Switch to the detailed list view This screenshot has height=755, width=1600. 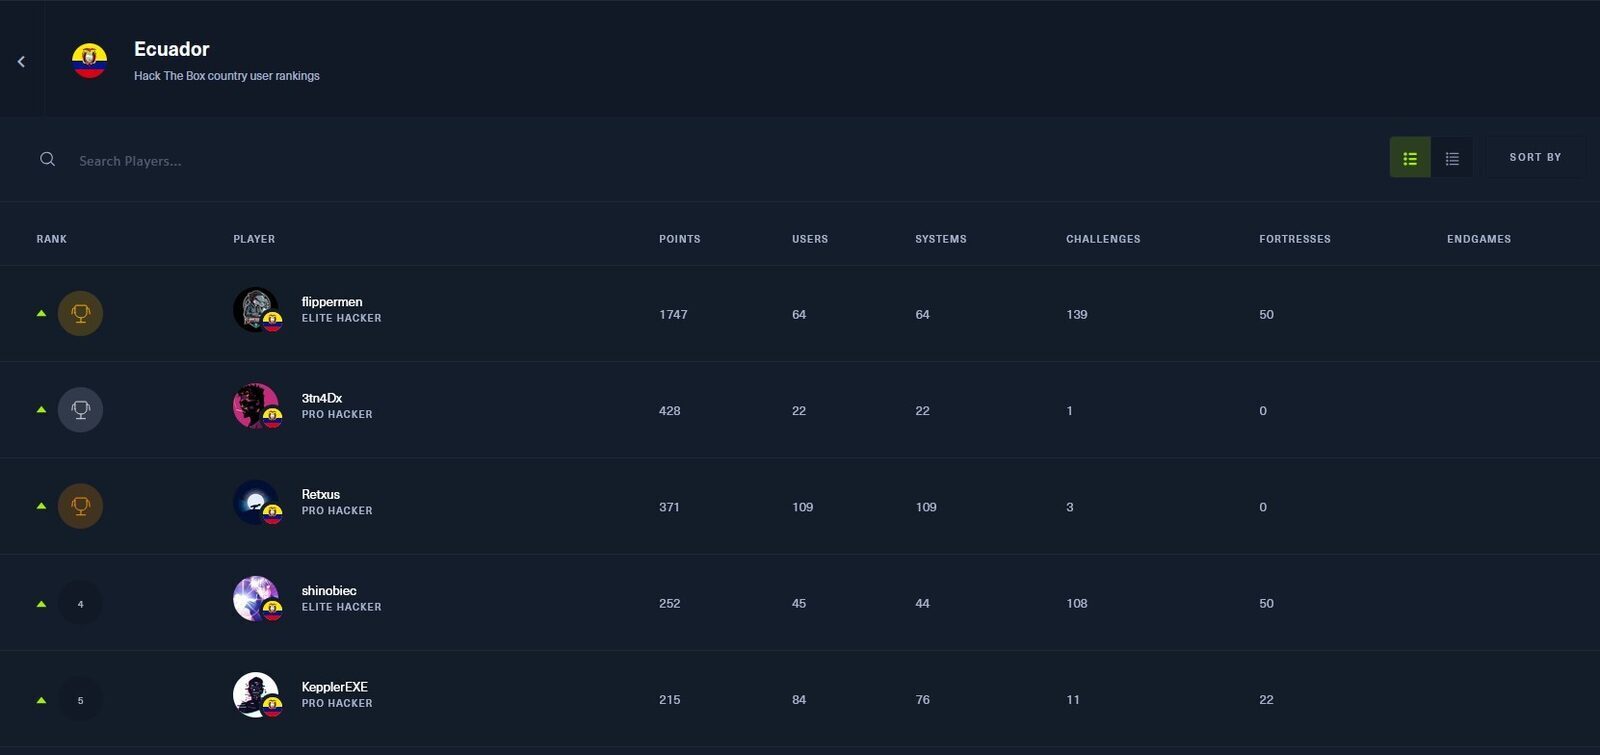(x=1410, y=158)
